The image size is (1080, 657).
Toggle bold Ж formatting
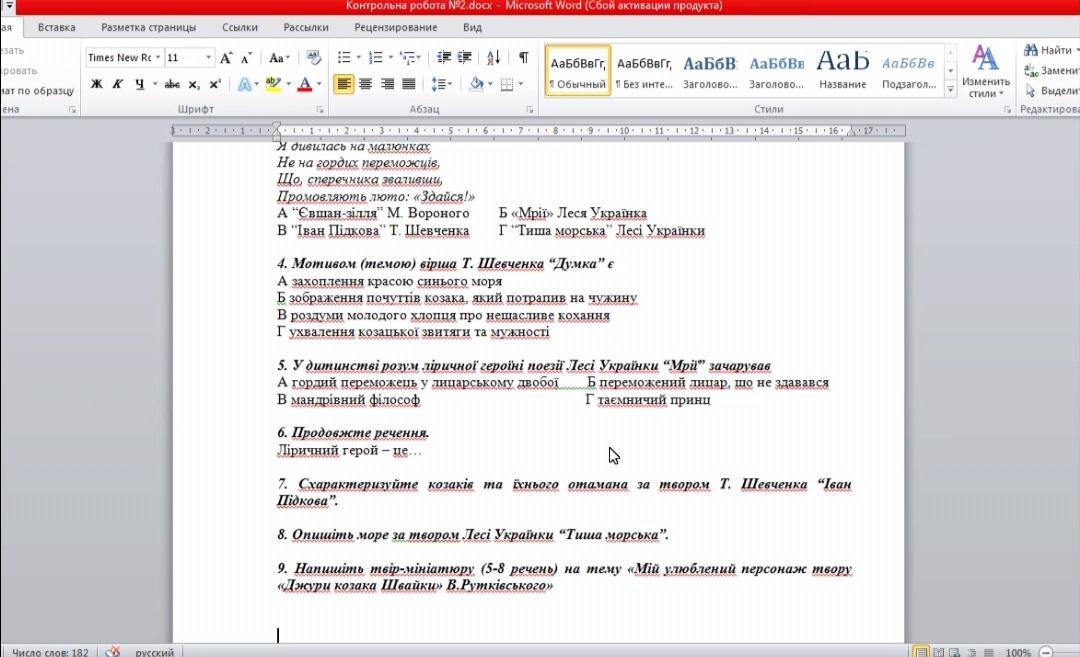click(96, 84)
